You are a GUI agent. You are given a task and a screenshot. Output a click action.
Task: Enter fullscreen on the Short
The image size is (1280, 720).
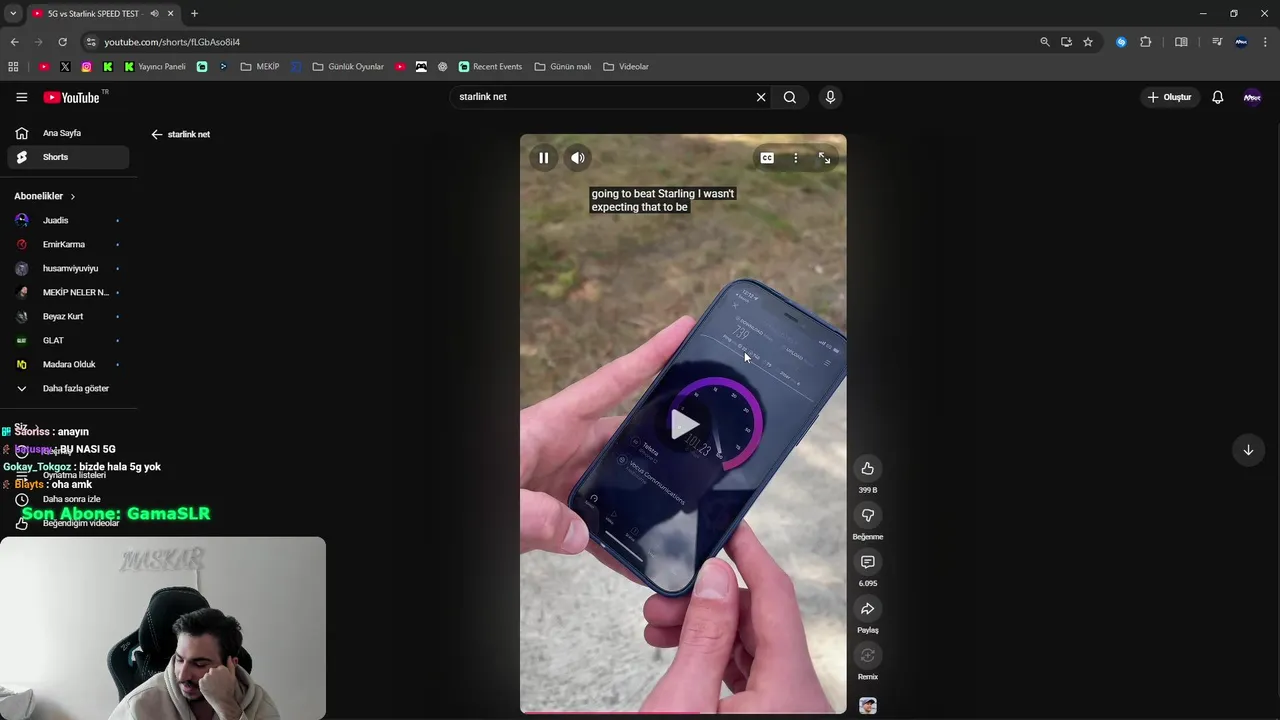[824, 158]
